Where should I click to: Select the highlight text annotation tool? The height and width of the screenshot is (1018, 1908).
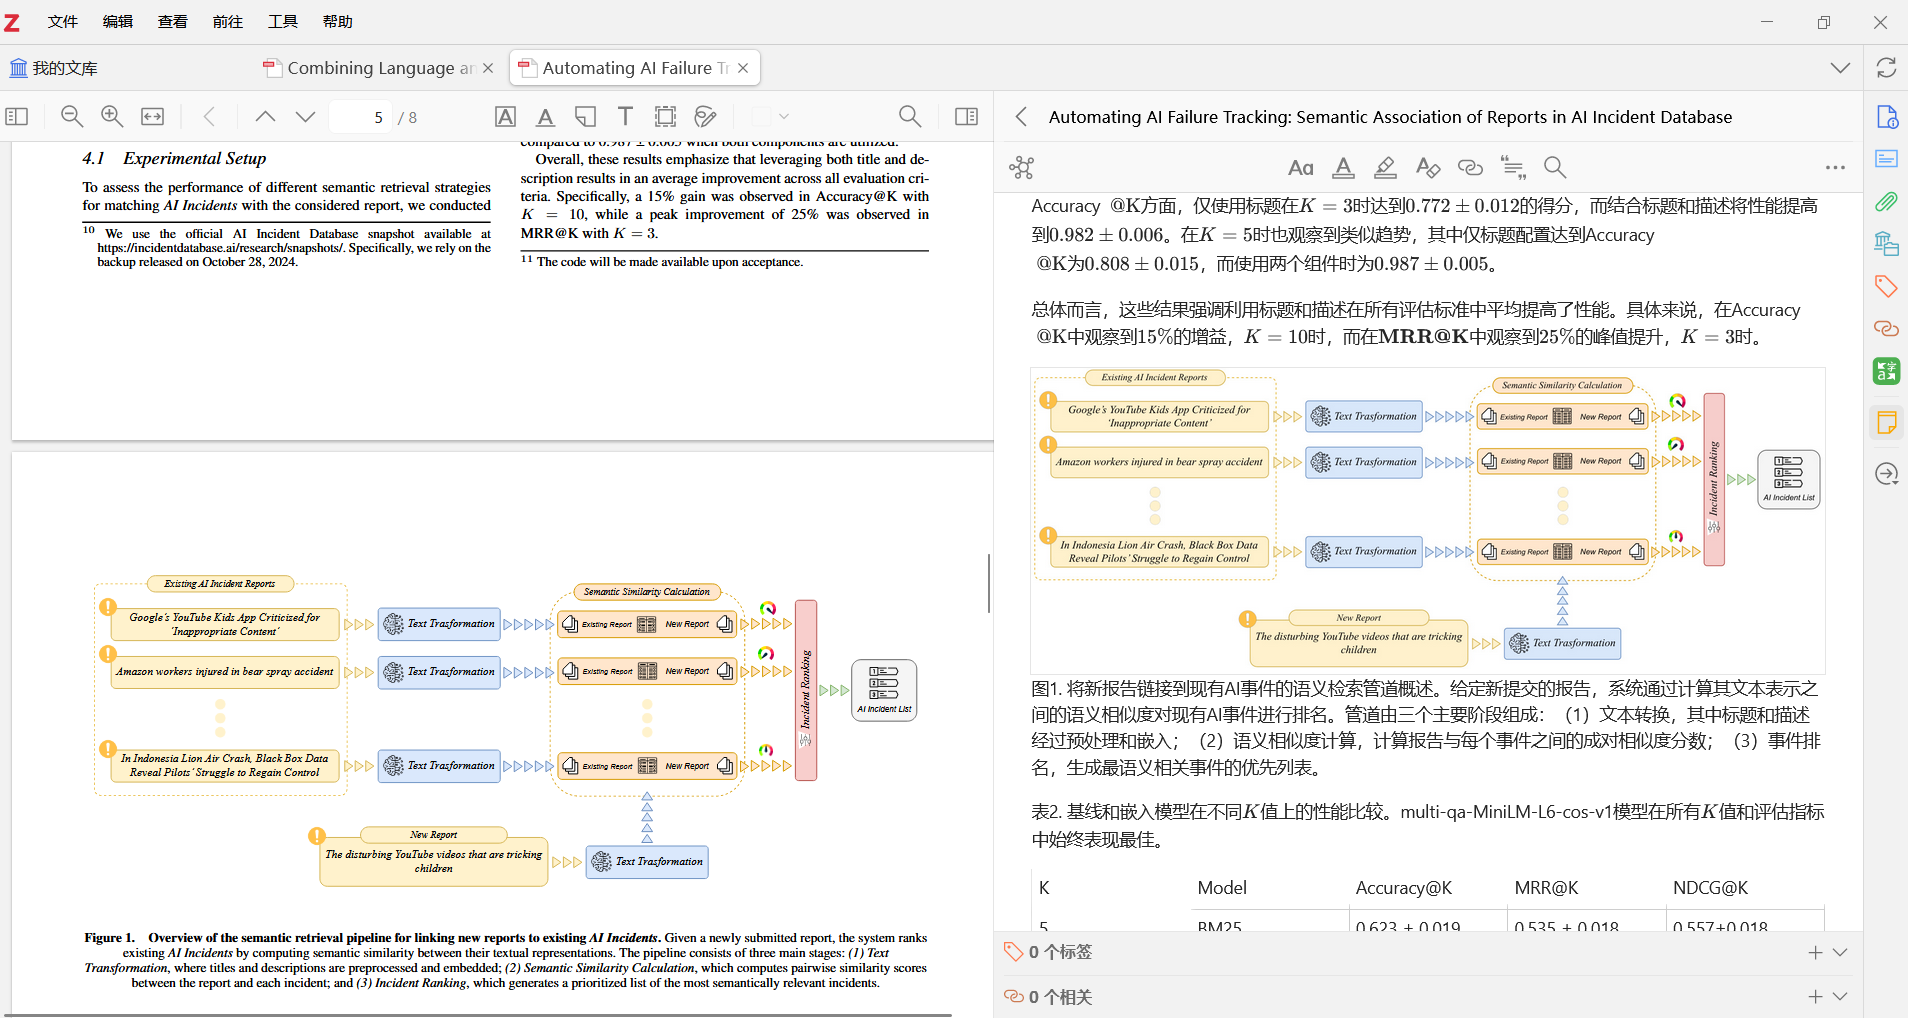506,117
